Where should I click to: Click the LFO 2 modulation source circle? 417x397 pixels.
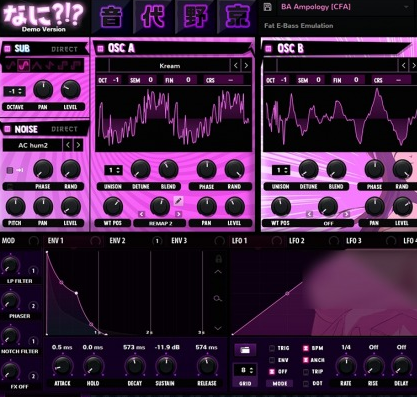click(x=334, y=241)
